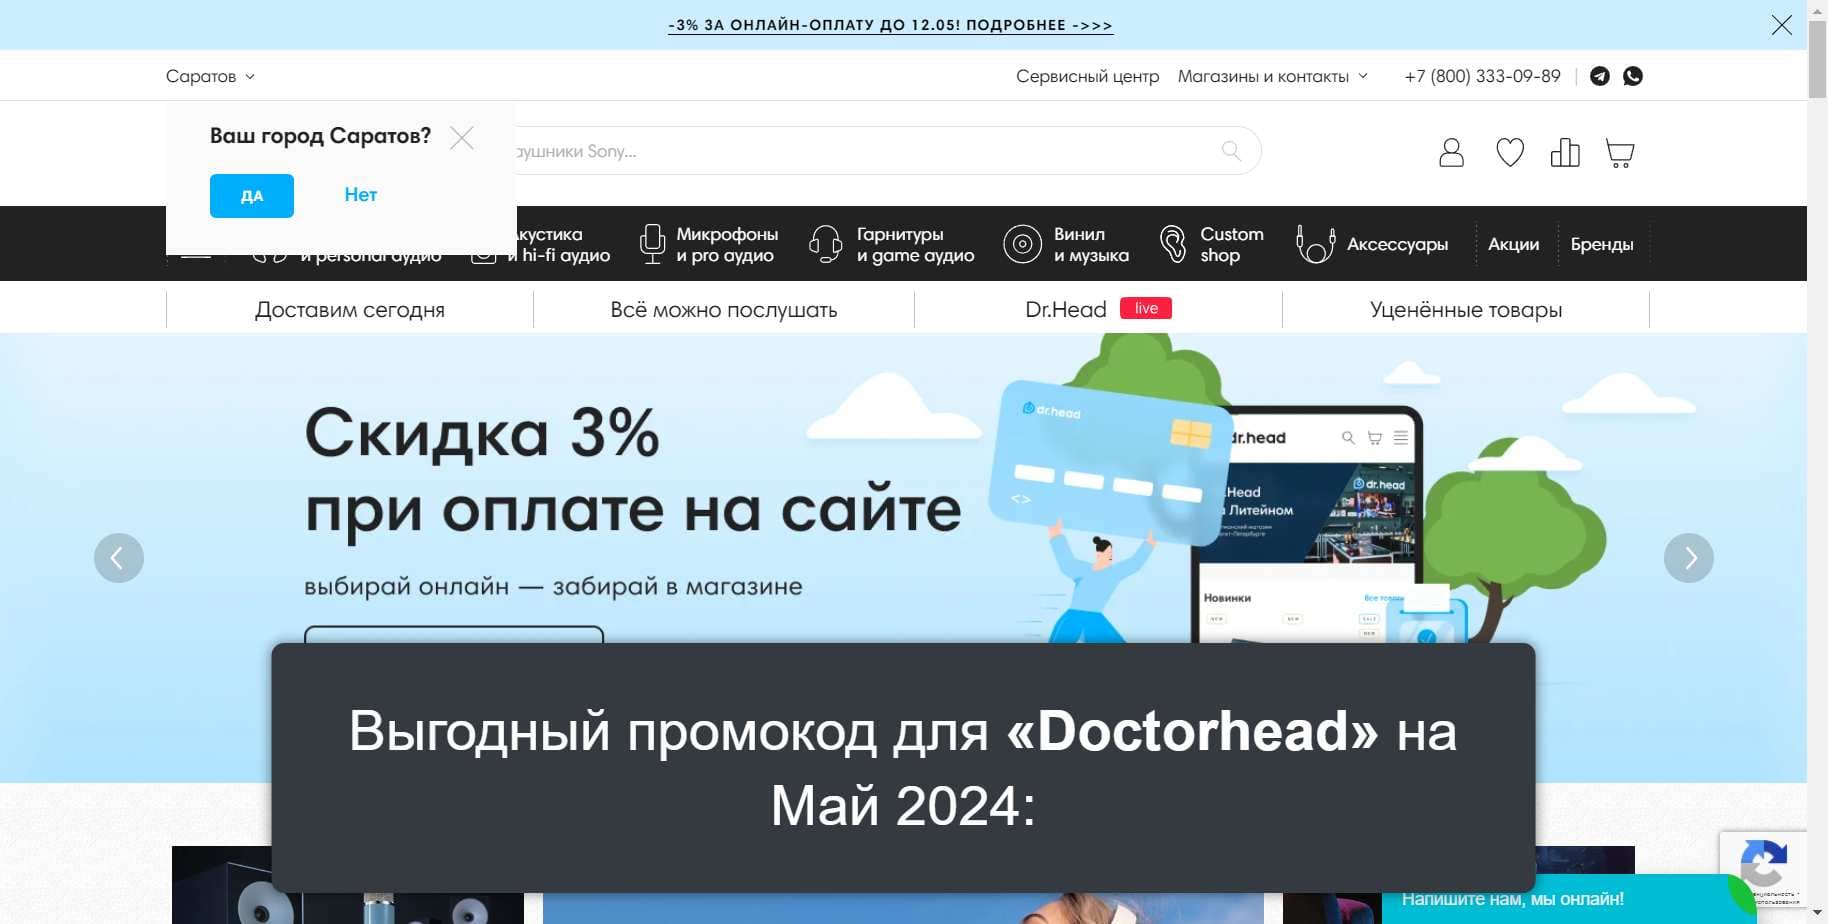Image resolution: width=1828 pixels, height=924 pixels.
Task: Open Микрофоны и pro аудио category
Action: coord(709,244)
